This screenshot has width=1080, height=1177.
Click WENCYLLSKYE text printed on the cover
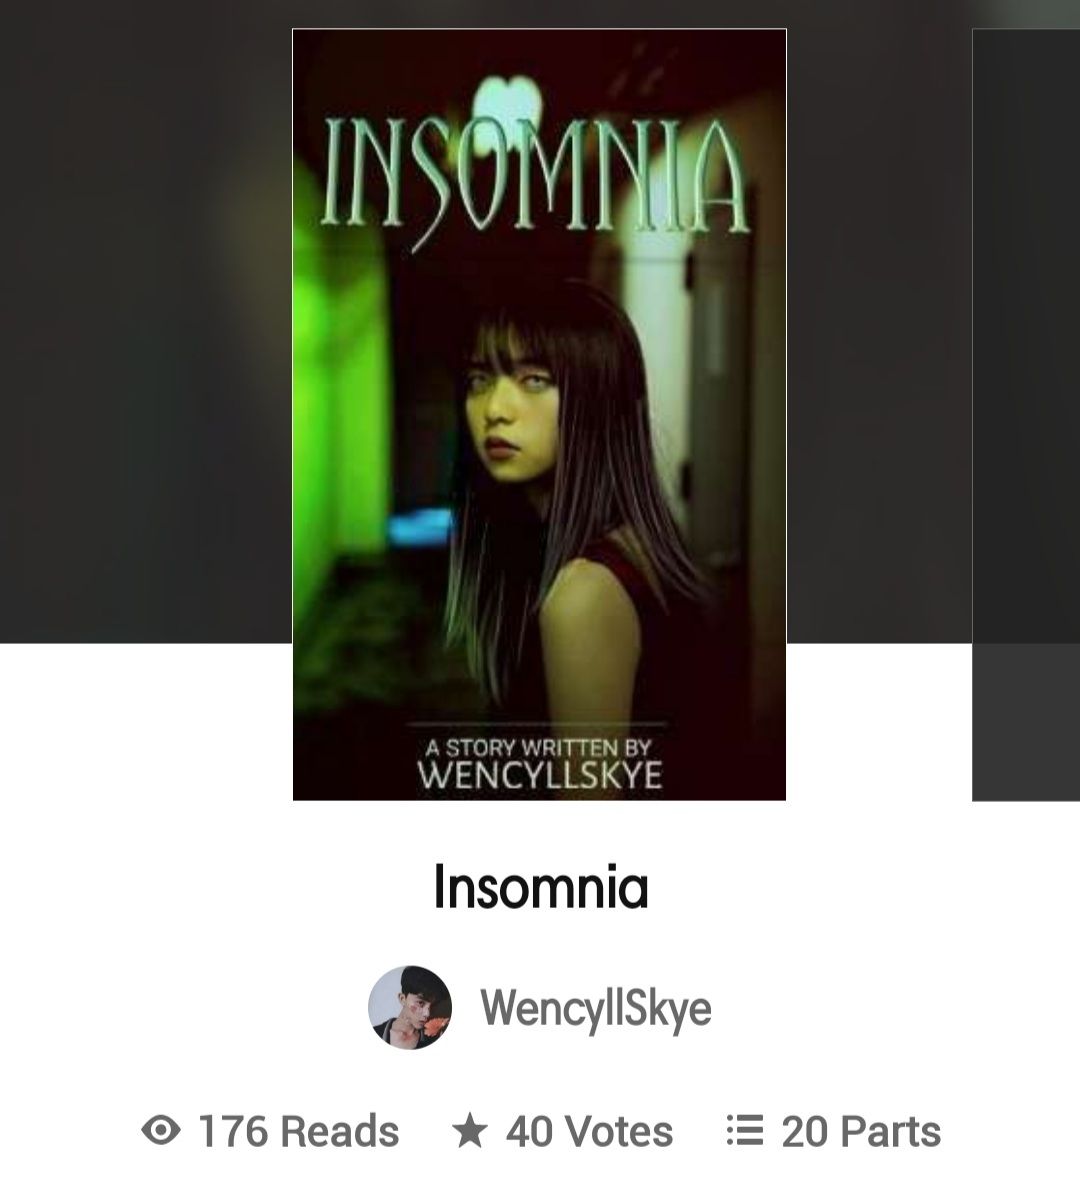point(540,775)
